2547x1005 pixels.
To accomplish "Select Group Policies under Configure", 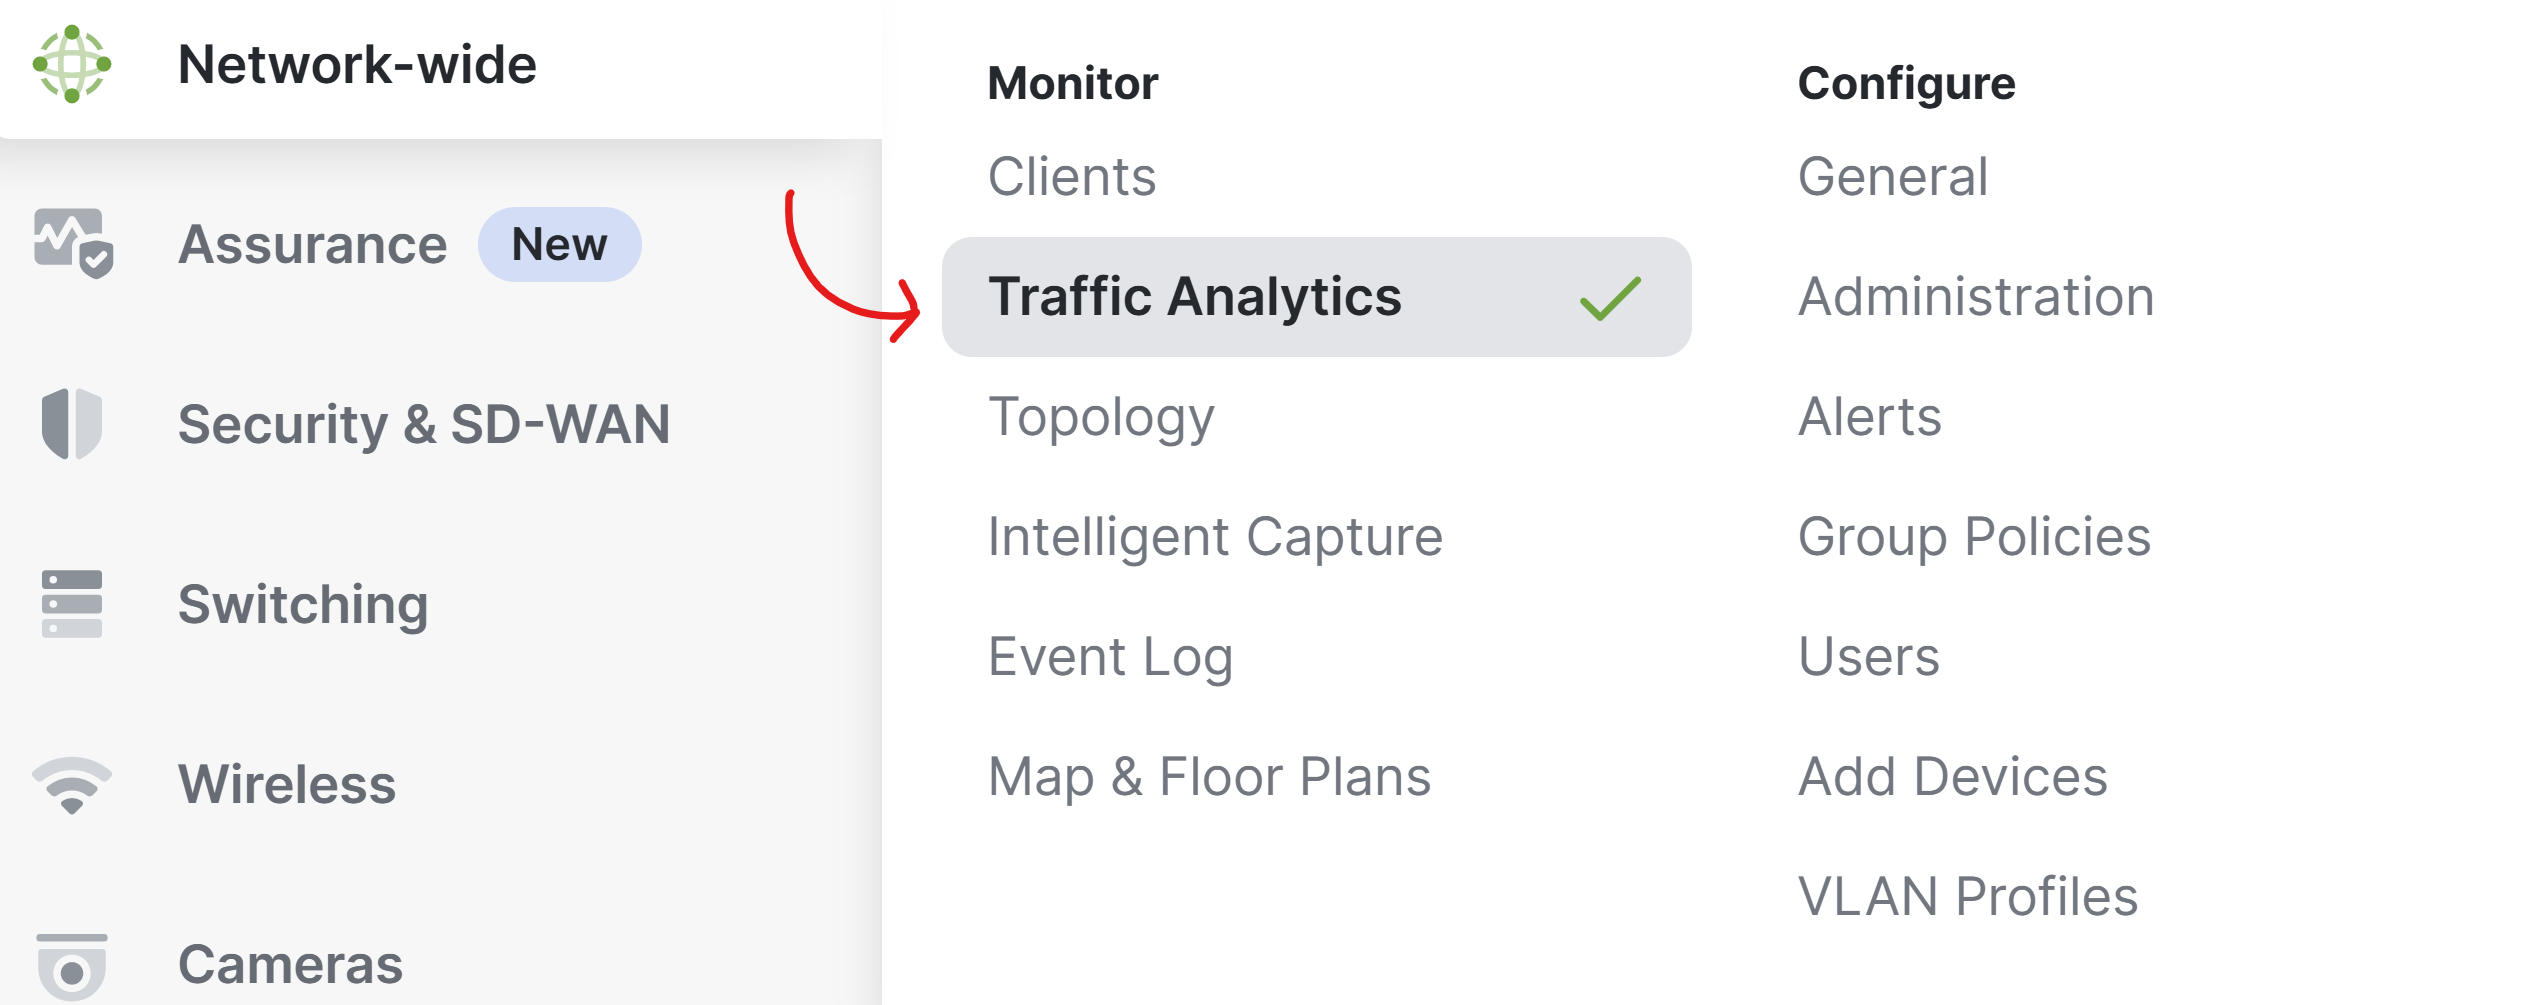I will tap(1974, 537).
